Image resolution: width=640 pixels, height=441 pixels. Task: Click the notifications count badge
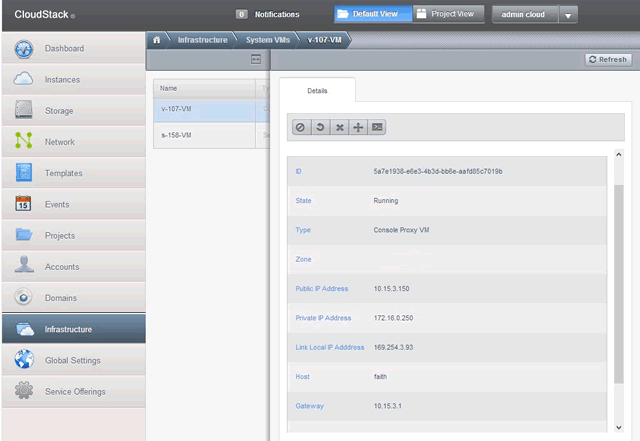pyautogui.click(x=241, y=14)
